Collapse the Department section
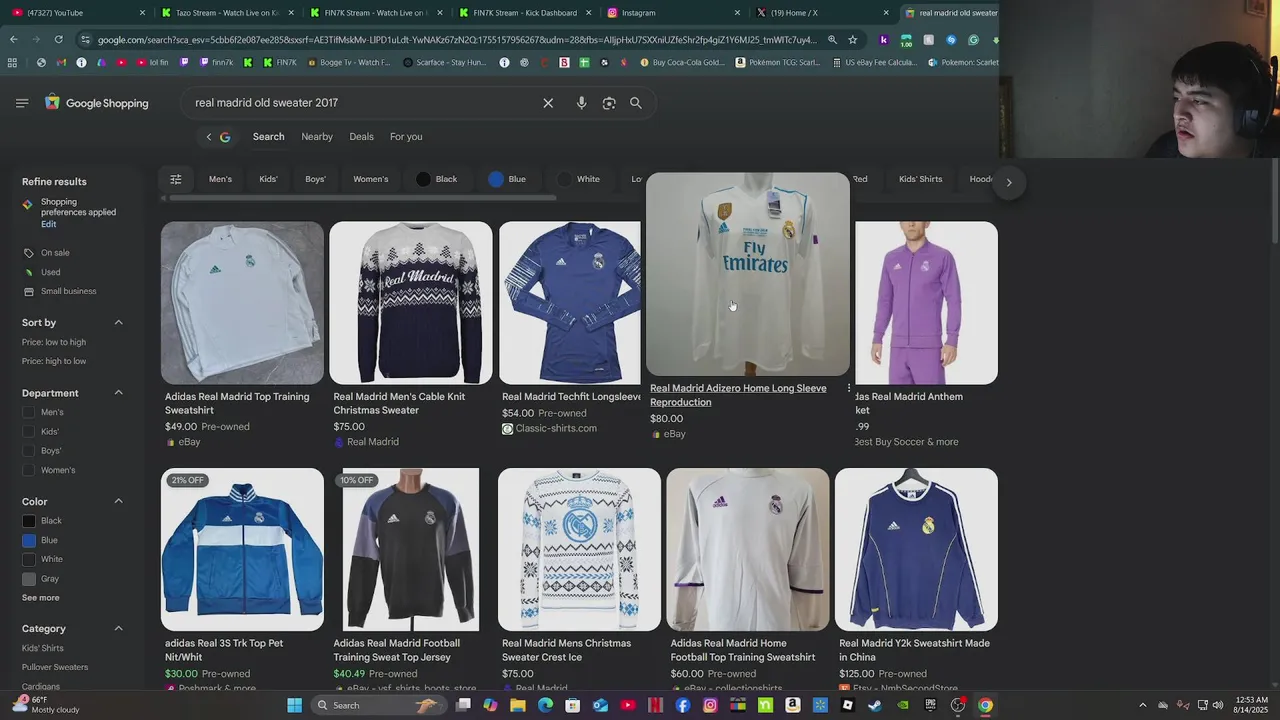 (x=118, y=393)
